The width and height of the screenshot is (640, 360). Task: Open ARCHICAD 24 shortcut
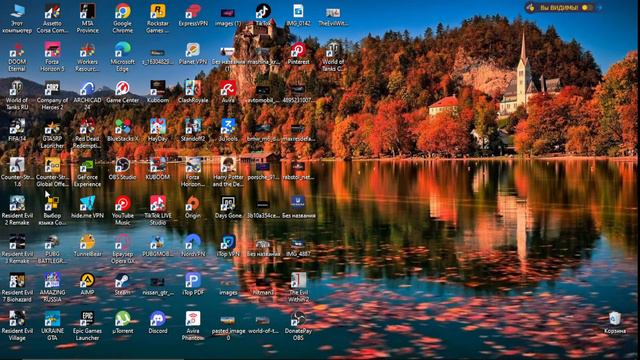pos(87,96)
